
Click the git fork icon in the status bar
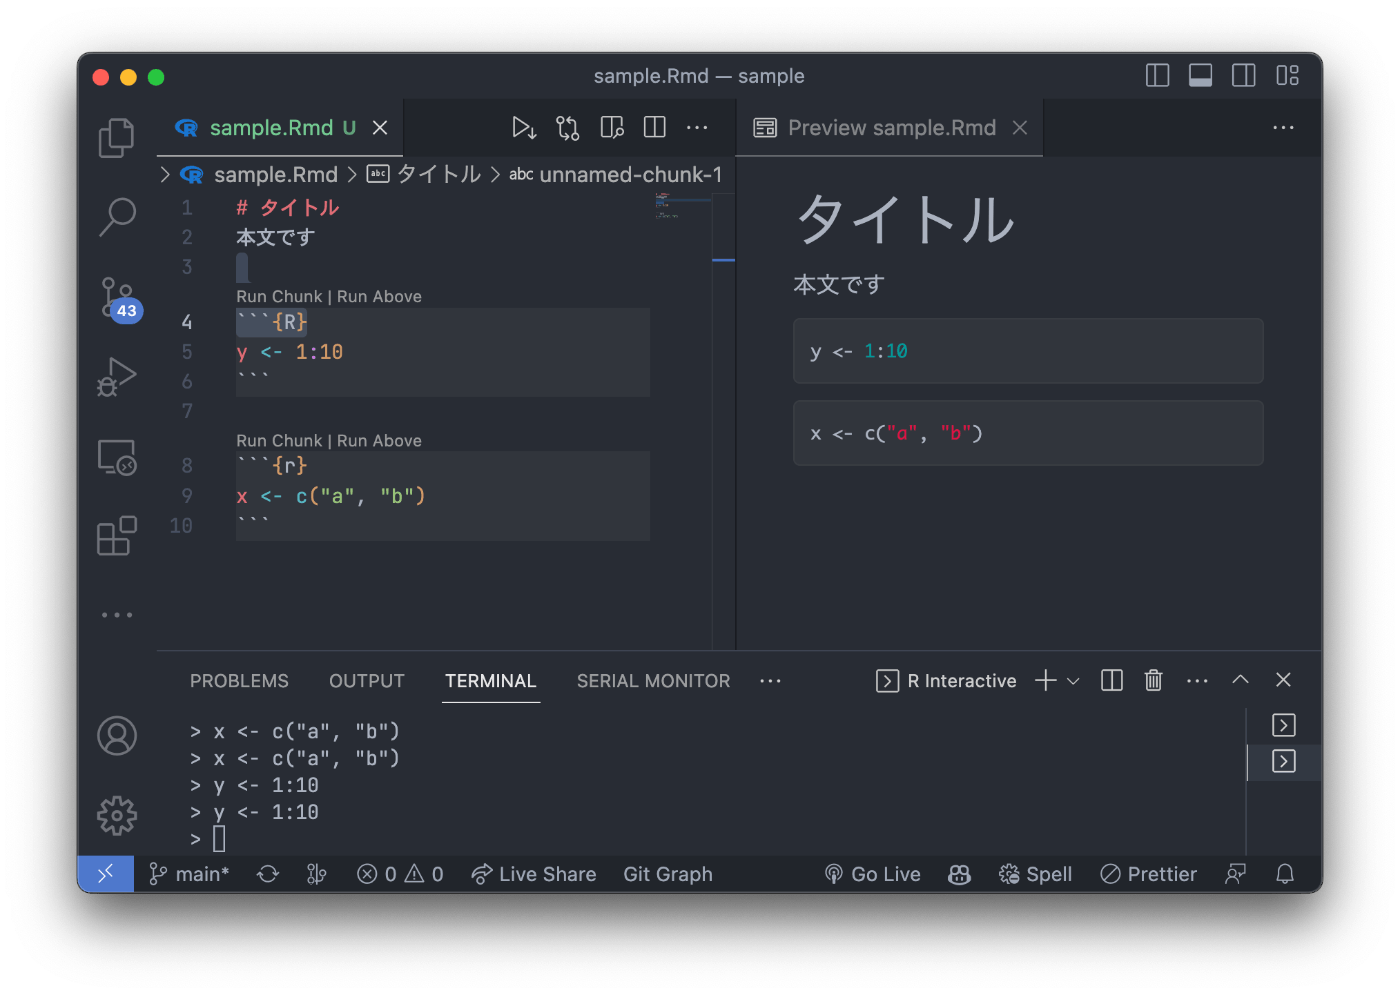pos(317,874)
